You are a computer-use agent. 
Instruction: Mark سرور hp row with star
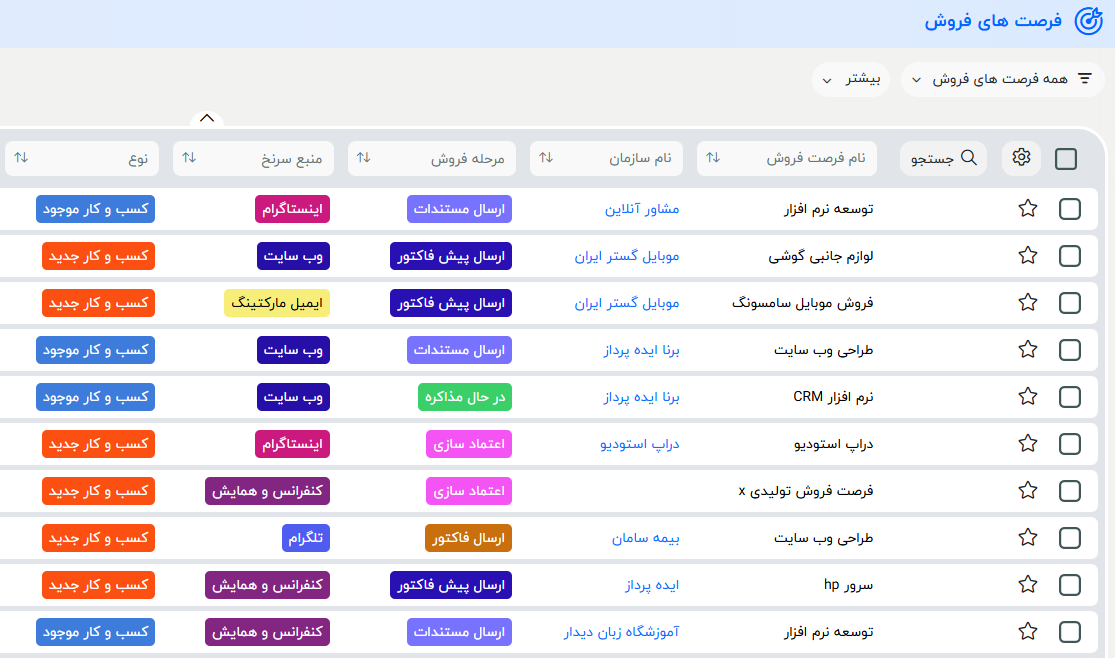[x=1028, y=585]
